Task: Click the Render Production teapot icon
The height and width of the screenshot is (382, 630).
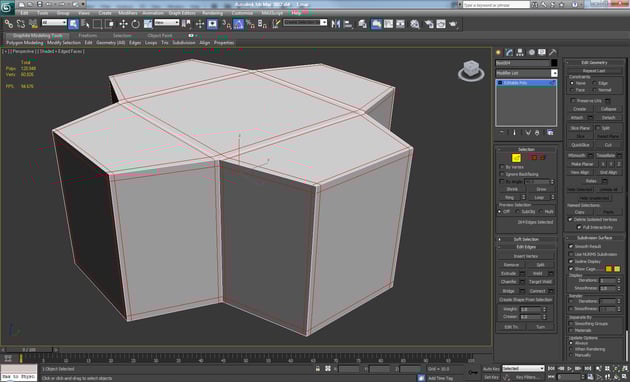Action: pyautogui.click(x=453, y=24)
